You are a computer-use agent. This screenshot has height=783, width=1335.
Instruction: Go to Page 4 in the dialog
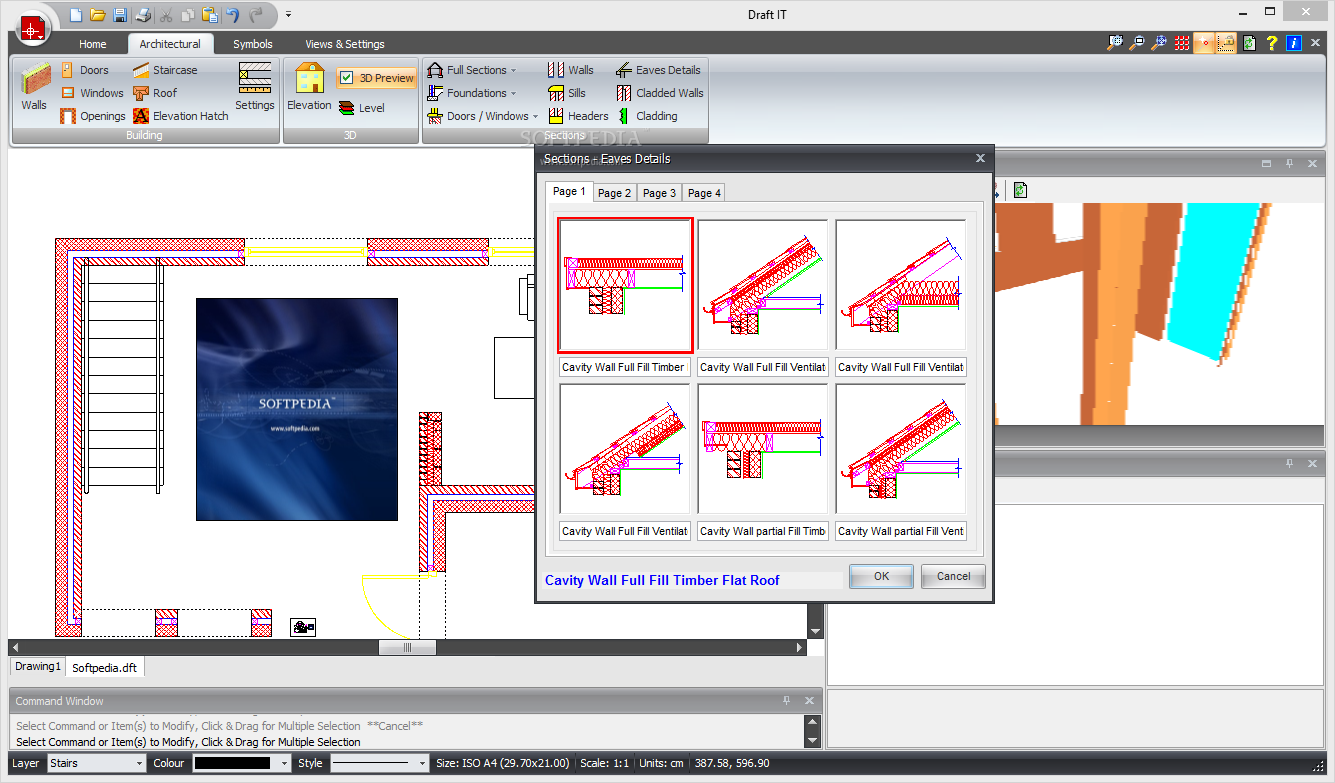tap(705, 193)
